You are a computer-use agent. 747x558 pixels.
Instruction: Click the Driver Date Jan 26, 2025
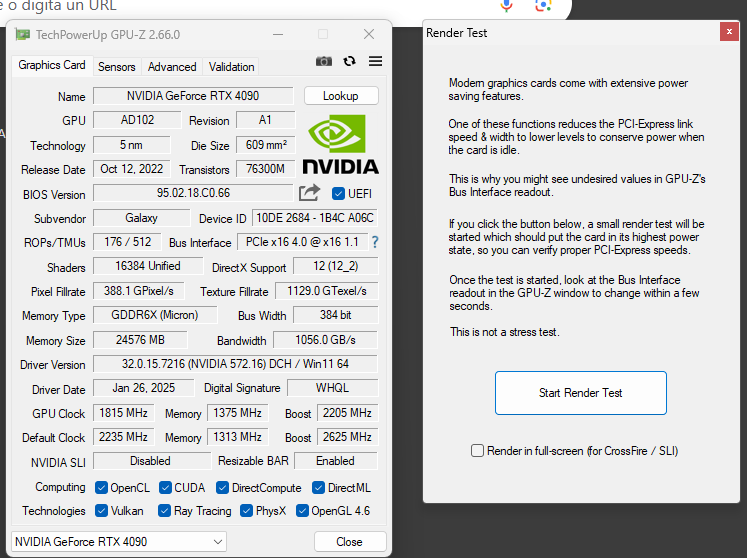click(143, 388)
